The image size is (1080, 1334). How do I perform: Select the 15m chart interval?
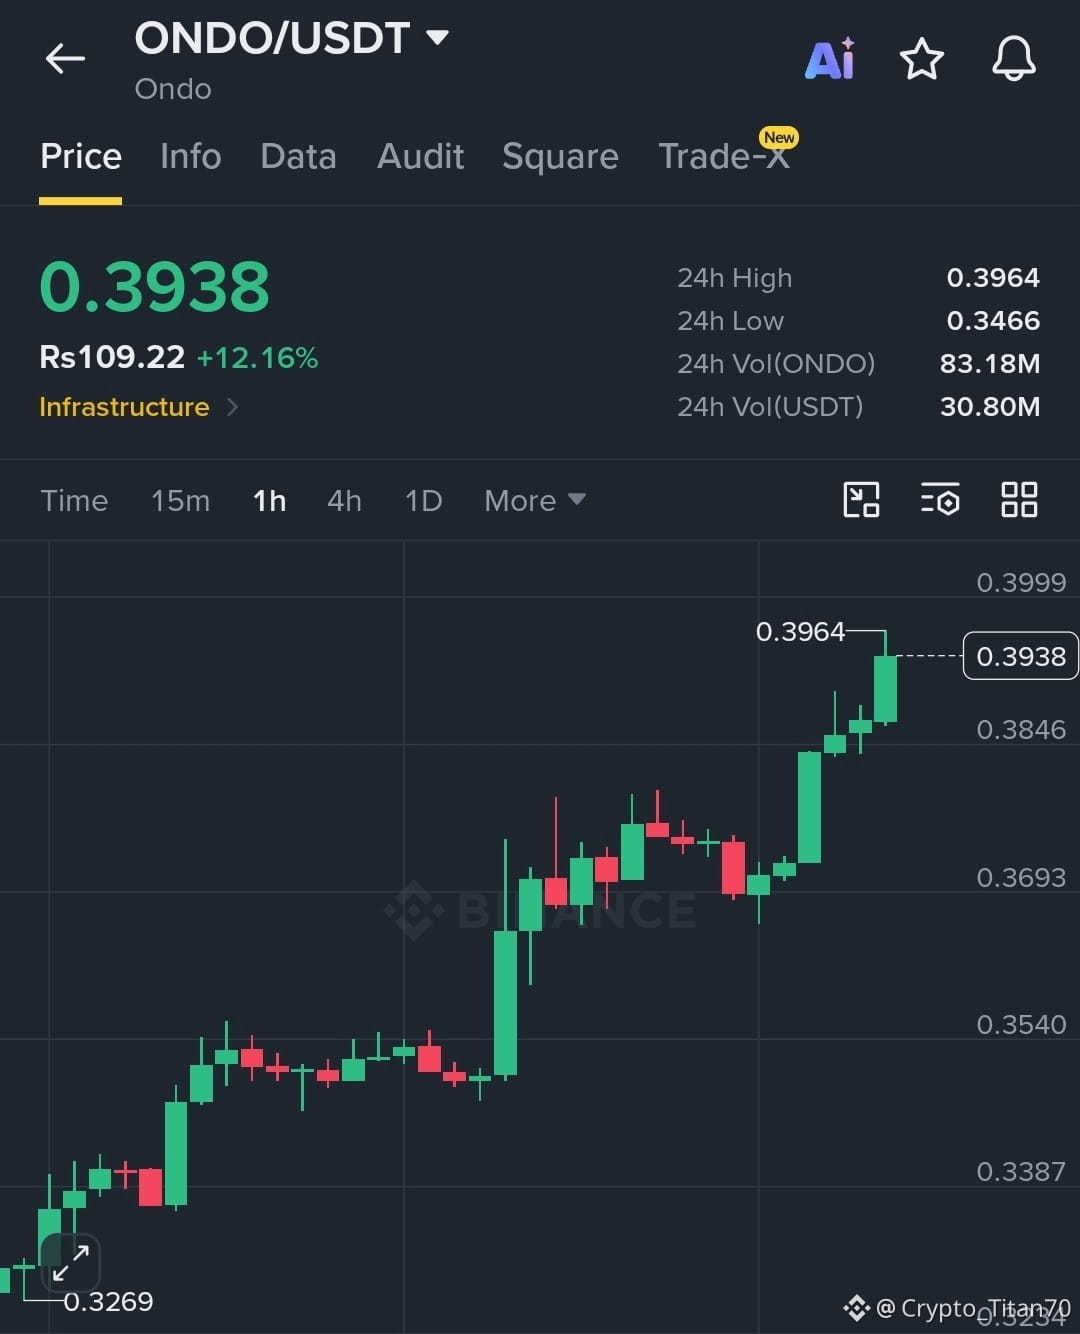(180, 500)
